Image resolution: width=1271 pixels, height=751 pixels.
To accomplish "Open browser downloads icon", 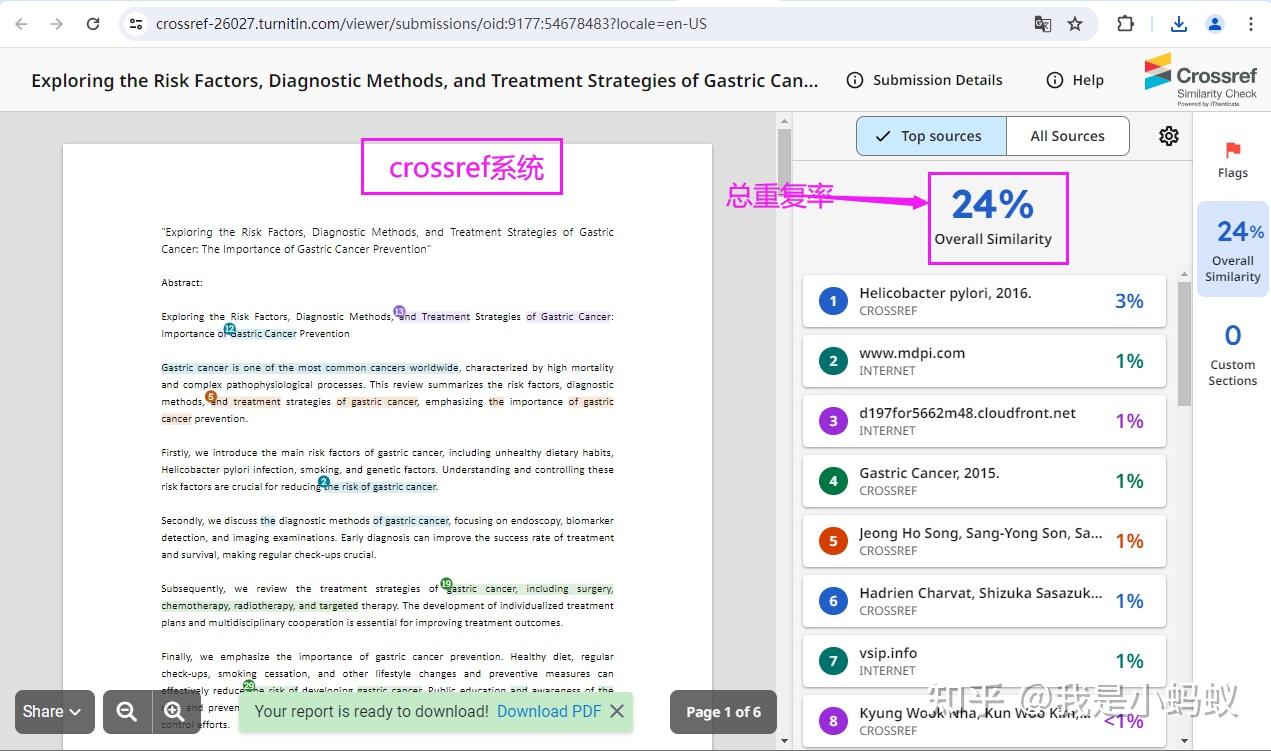I will point(1179,24).
